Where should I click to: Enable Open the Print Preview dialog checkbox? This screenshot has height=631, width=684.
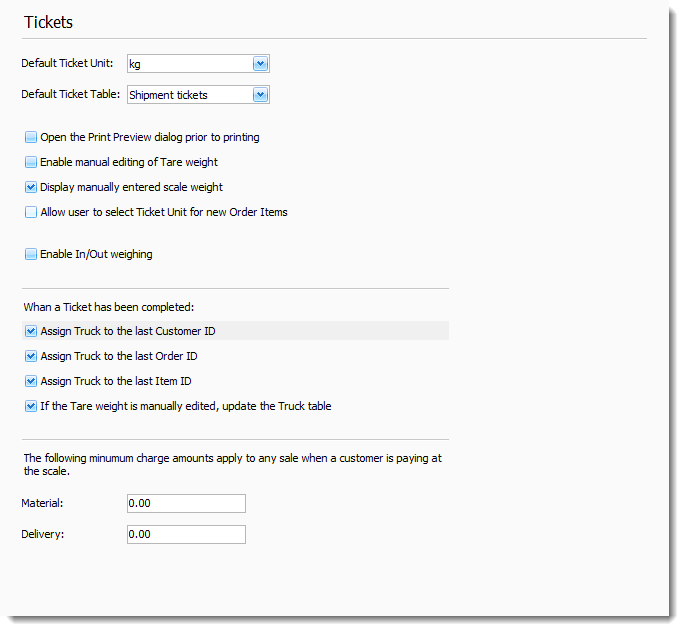(x=31, y=137)
